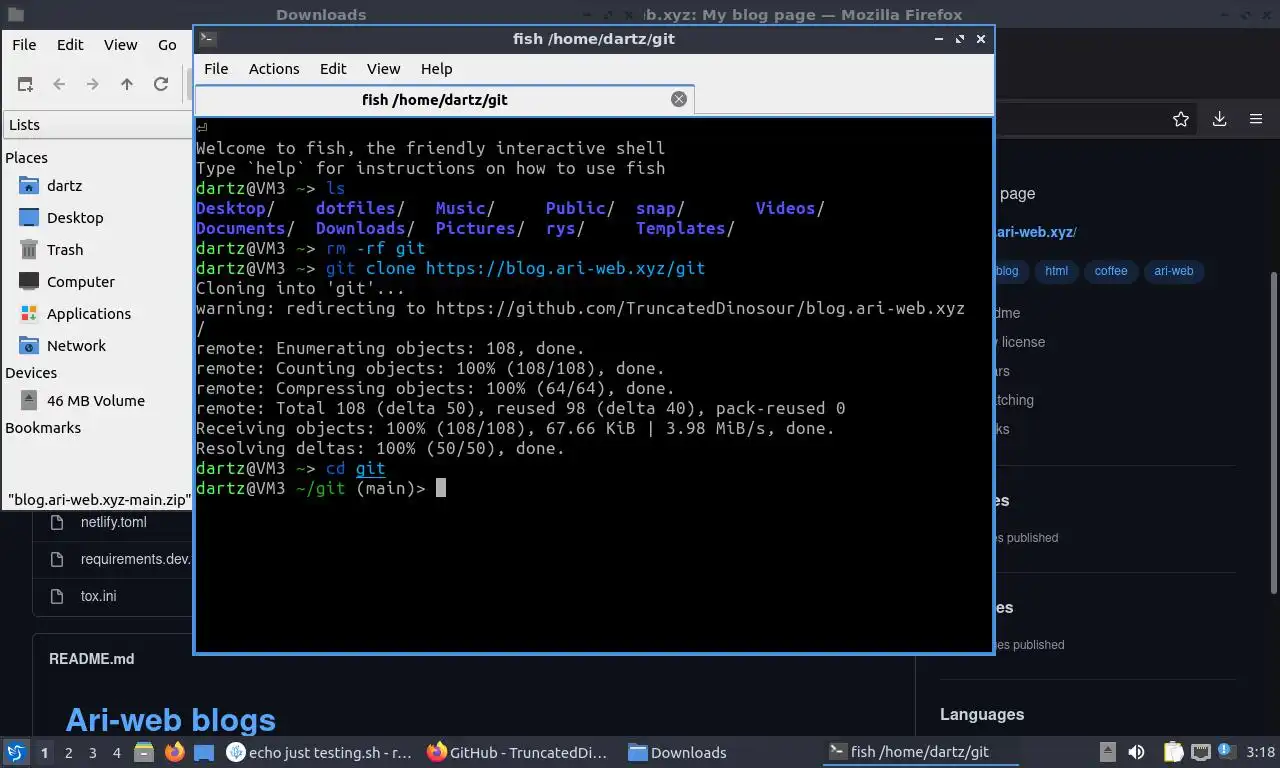Open the Firefox downloads panel
Screen dimensions: 1280x768
click(x=1219, y=119)
